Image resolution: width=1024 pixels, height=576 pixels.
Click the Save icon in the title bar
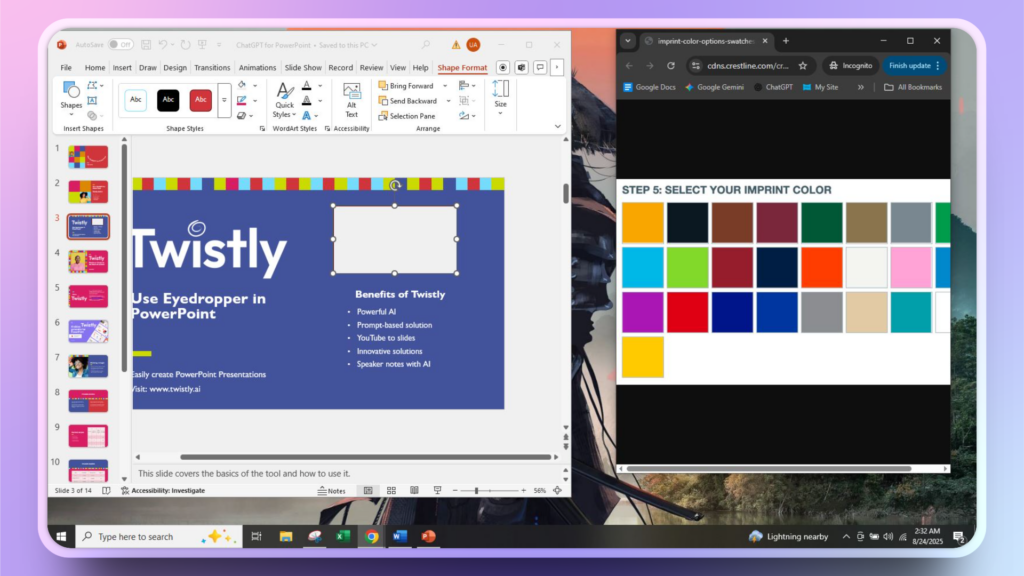[146, 45]
